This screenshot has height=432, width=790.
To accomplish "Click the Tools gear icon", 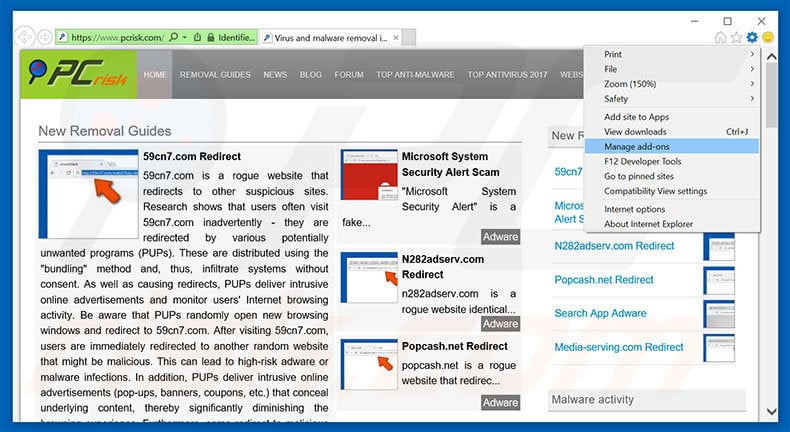I will (752, 37).
